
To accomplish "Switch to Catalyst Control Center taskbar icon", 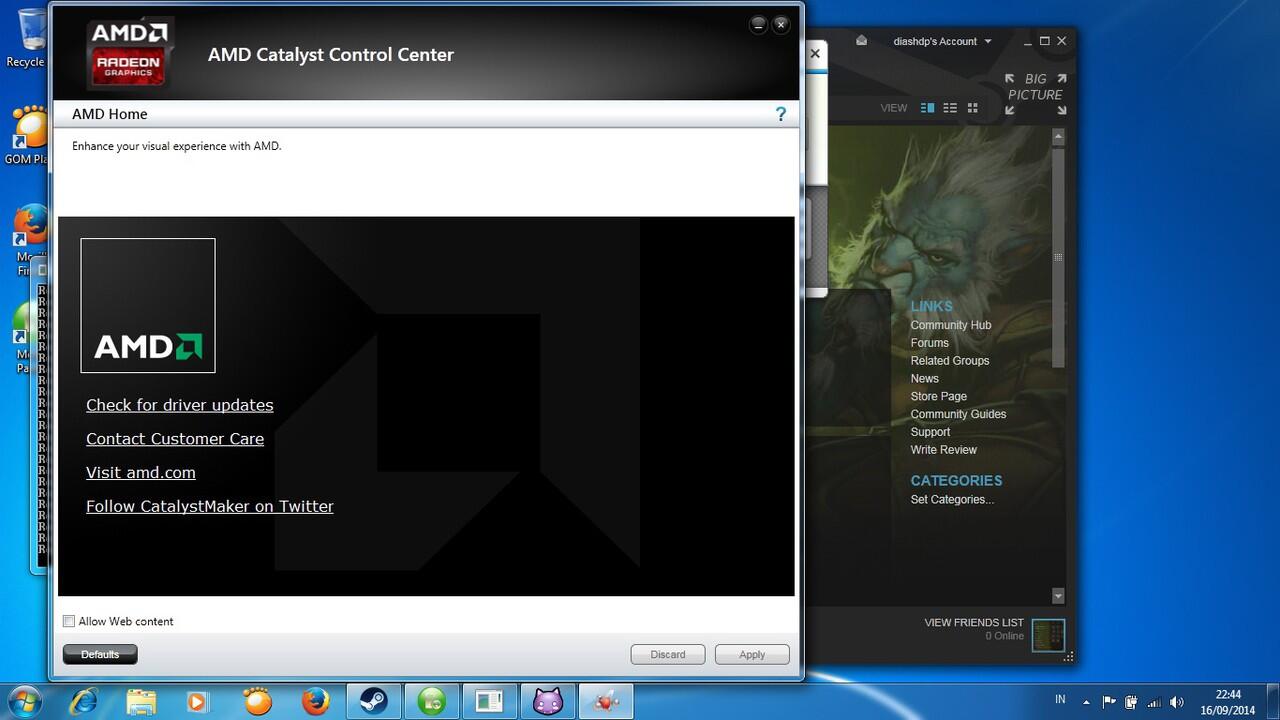I will click(x=606, y=701).
